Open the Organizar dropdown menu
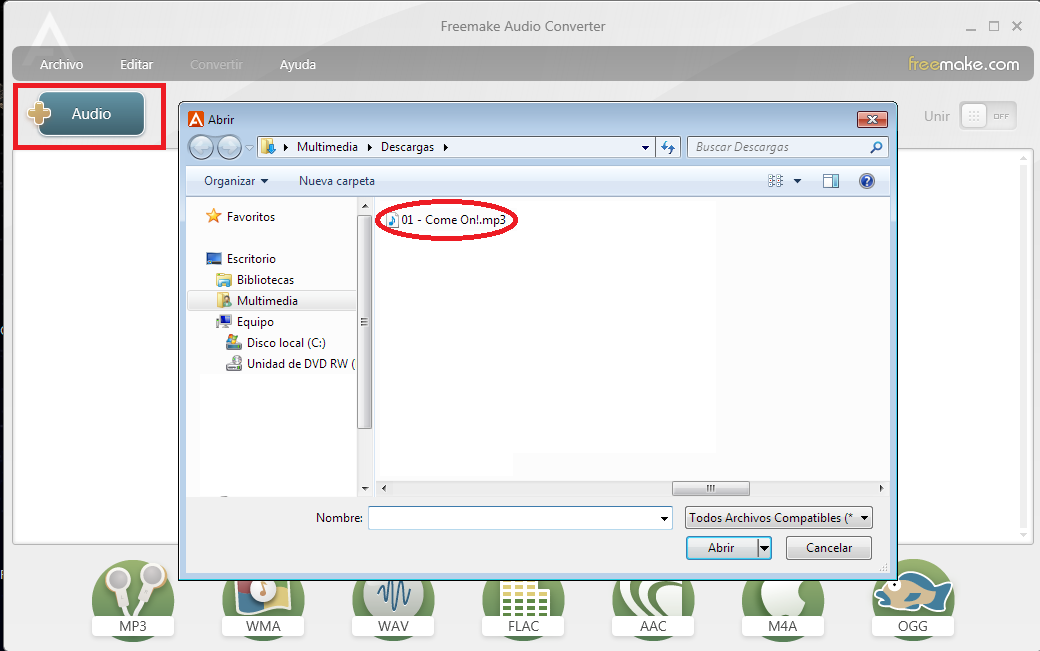 coord(236,181)
